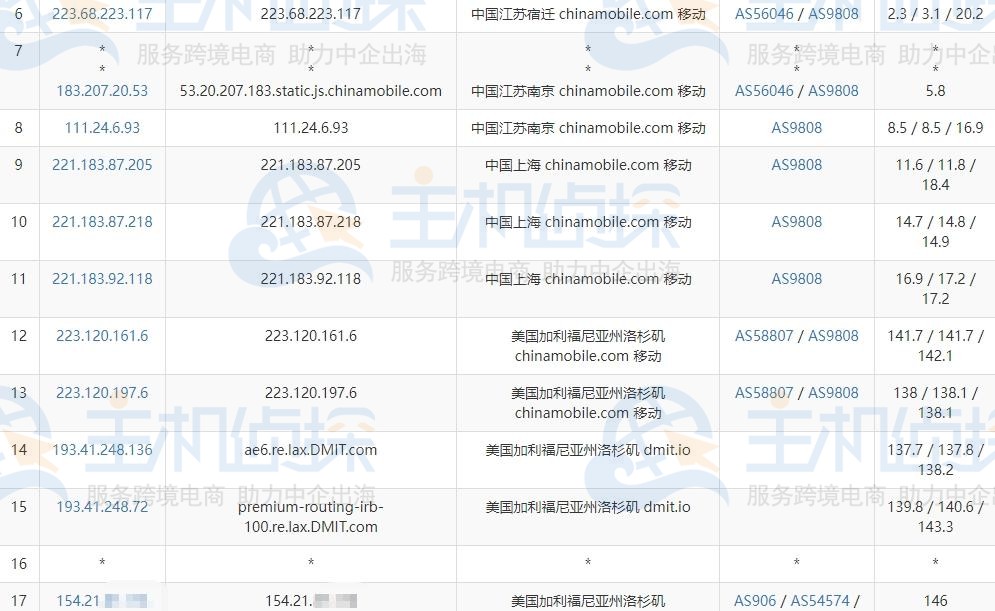Click AS56046 in the 183.207.20.53 row
The width and height of the screenshot is (995, 611).
coord(764,91)
